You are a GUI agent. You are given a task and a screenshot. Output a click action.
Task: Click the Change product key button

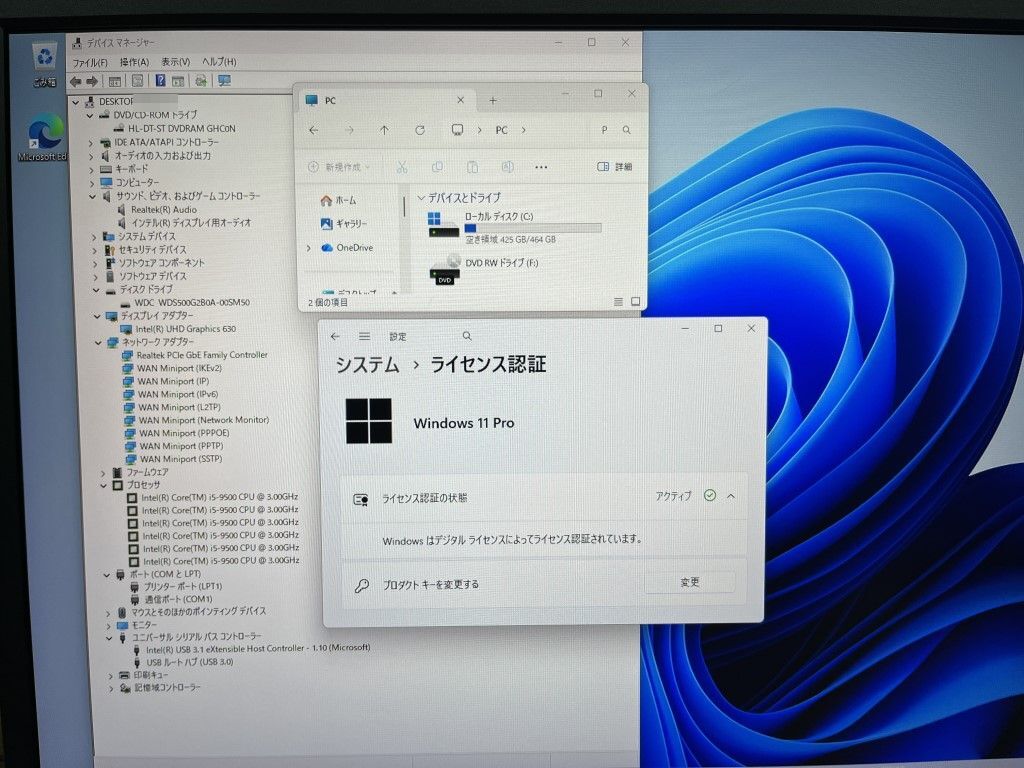[690, 582]
